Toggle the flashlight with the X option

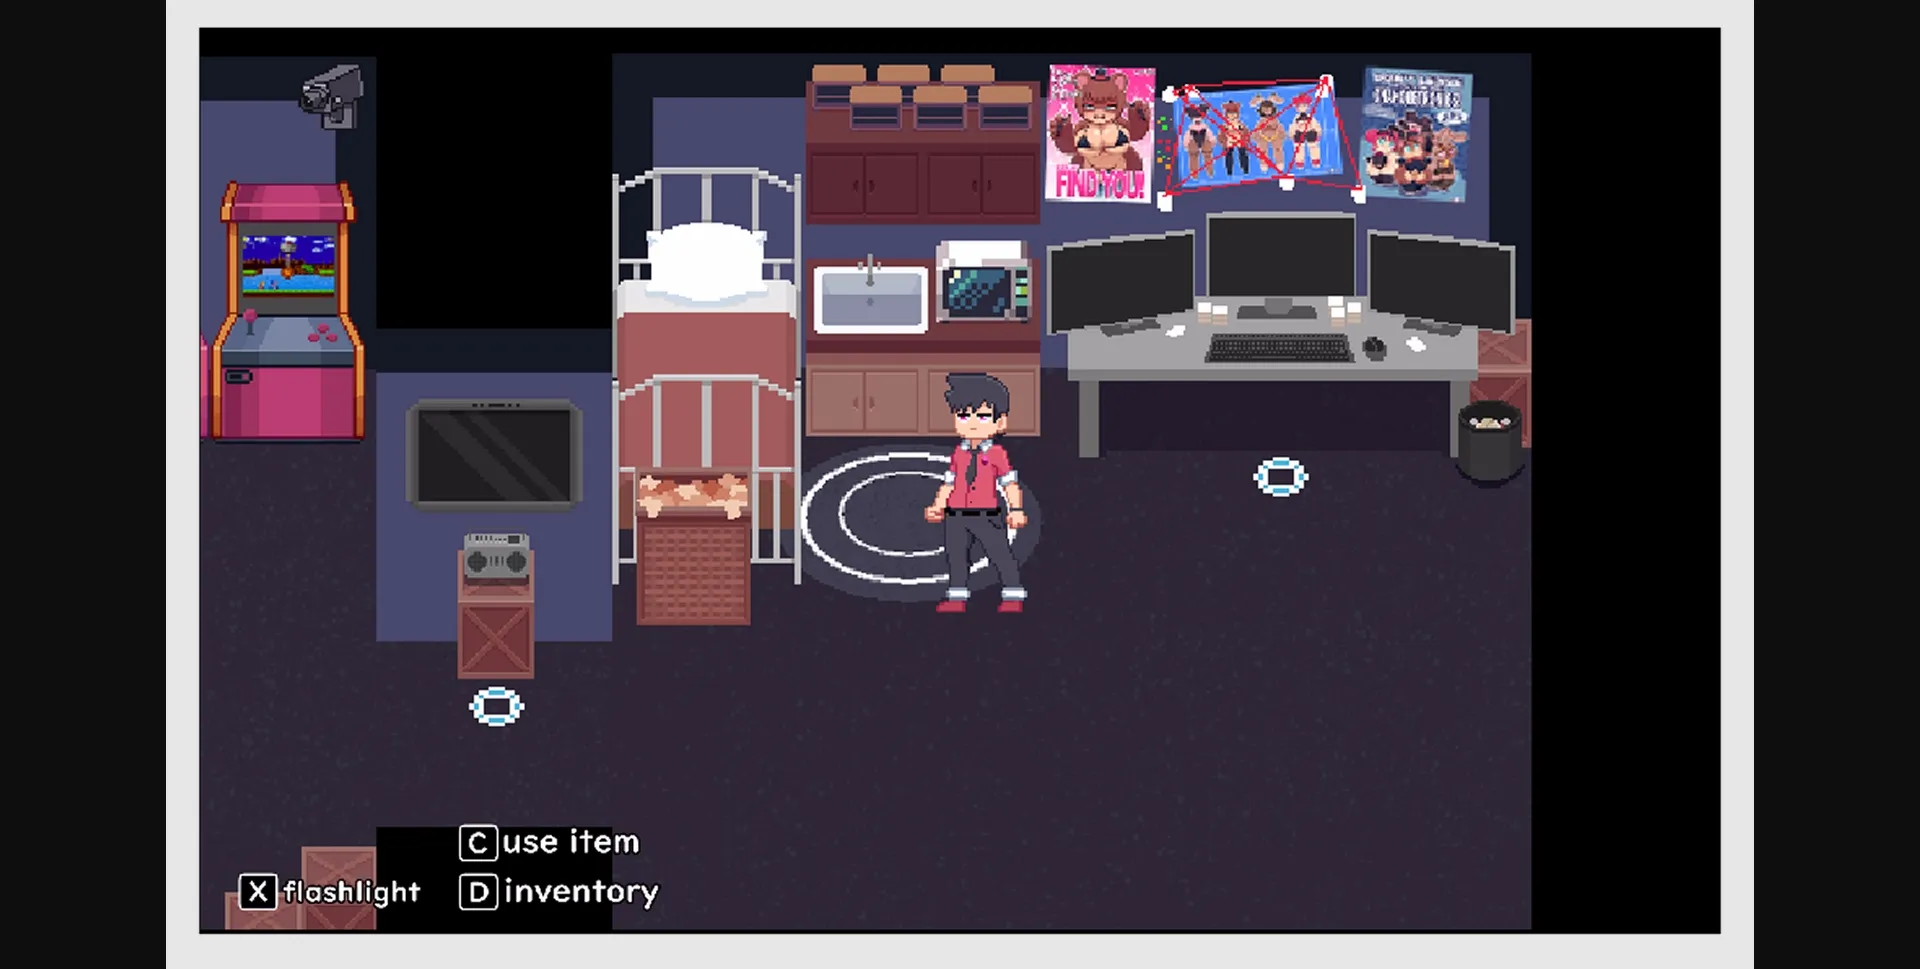(x=258, y=891)
